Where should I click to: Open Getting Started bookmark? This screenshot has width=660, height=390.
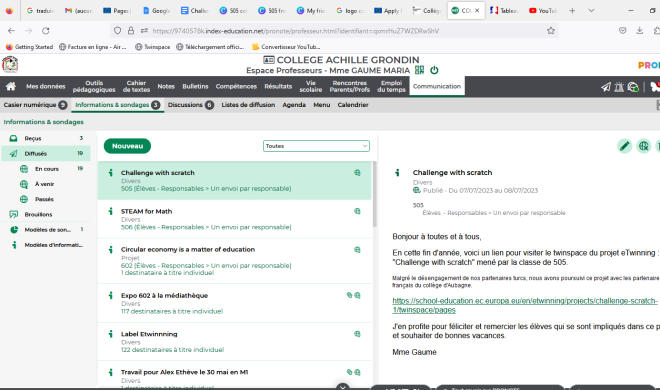click(29, 47)
